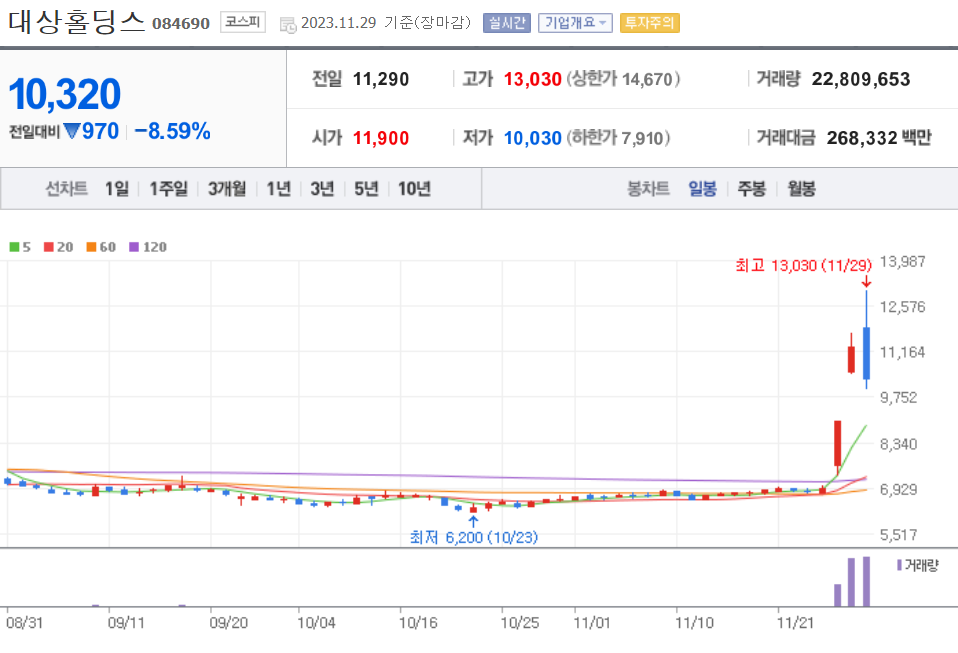Click the change rate −8.59%

point(172,131)
